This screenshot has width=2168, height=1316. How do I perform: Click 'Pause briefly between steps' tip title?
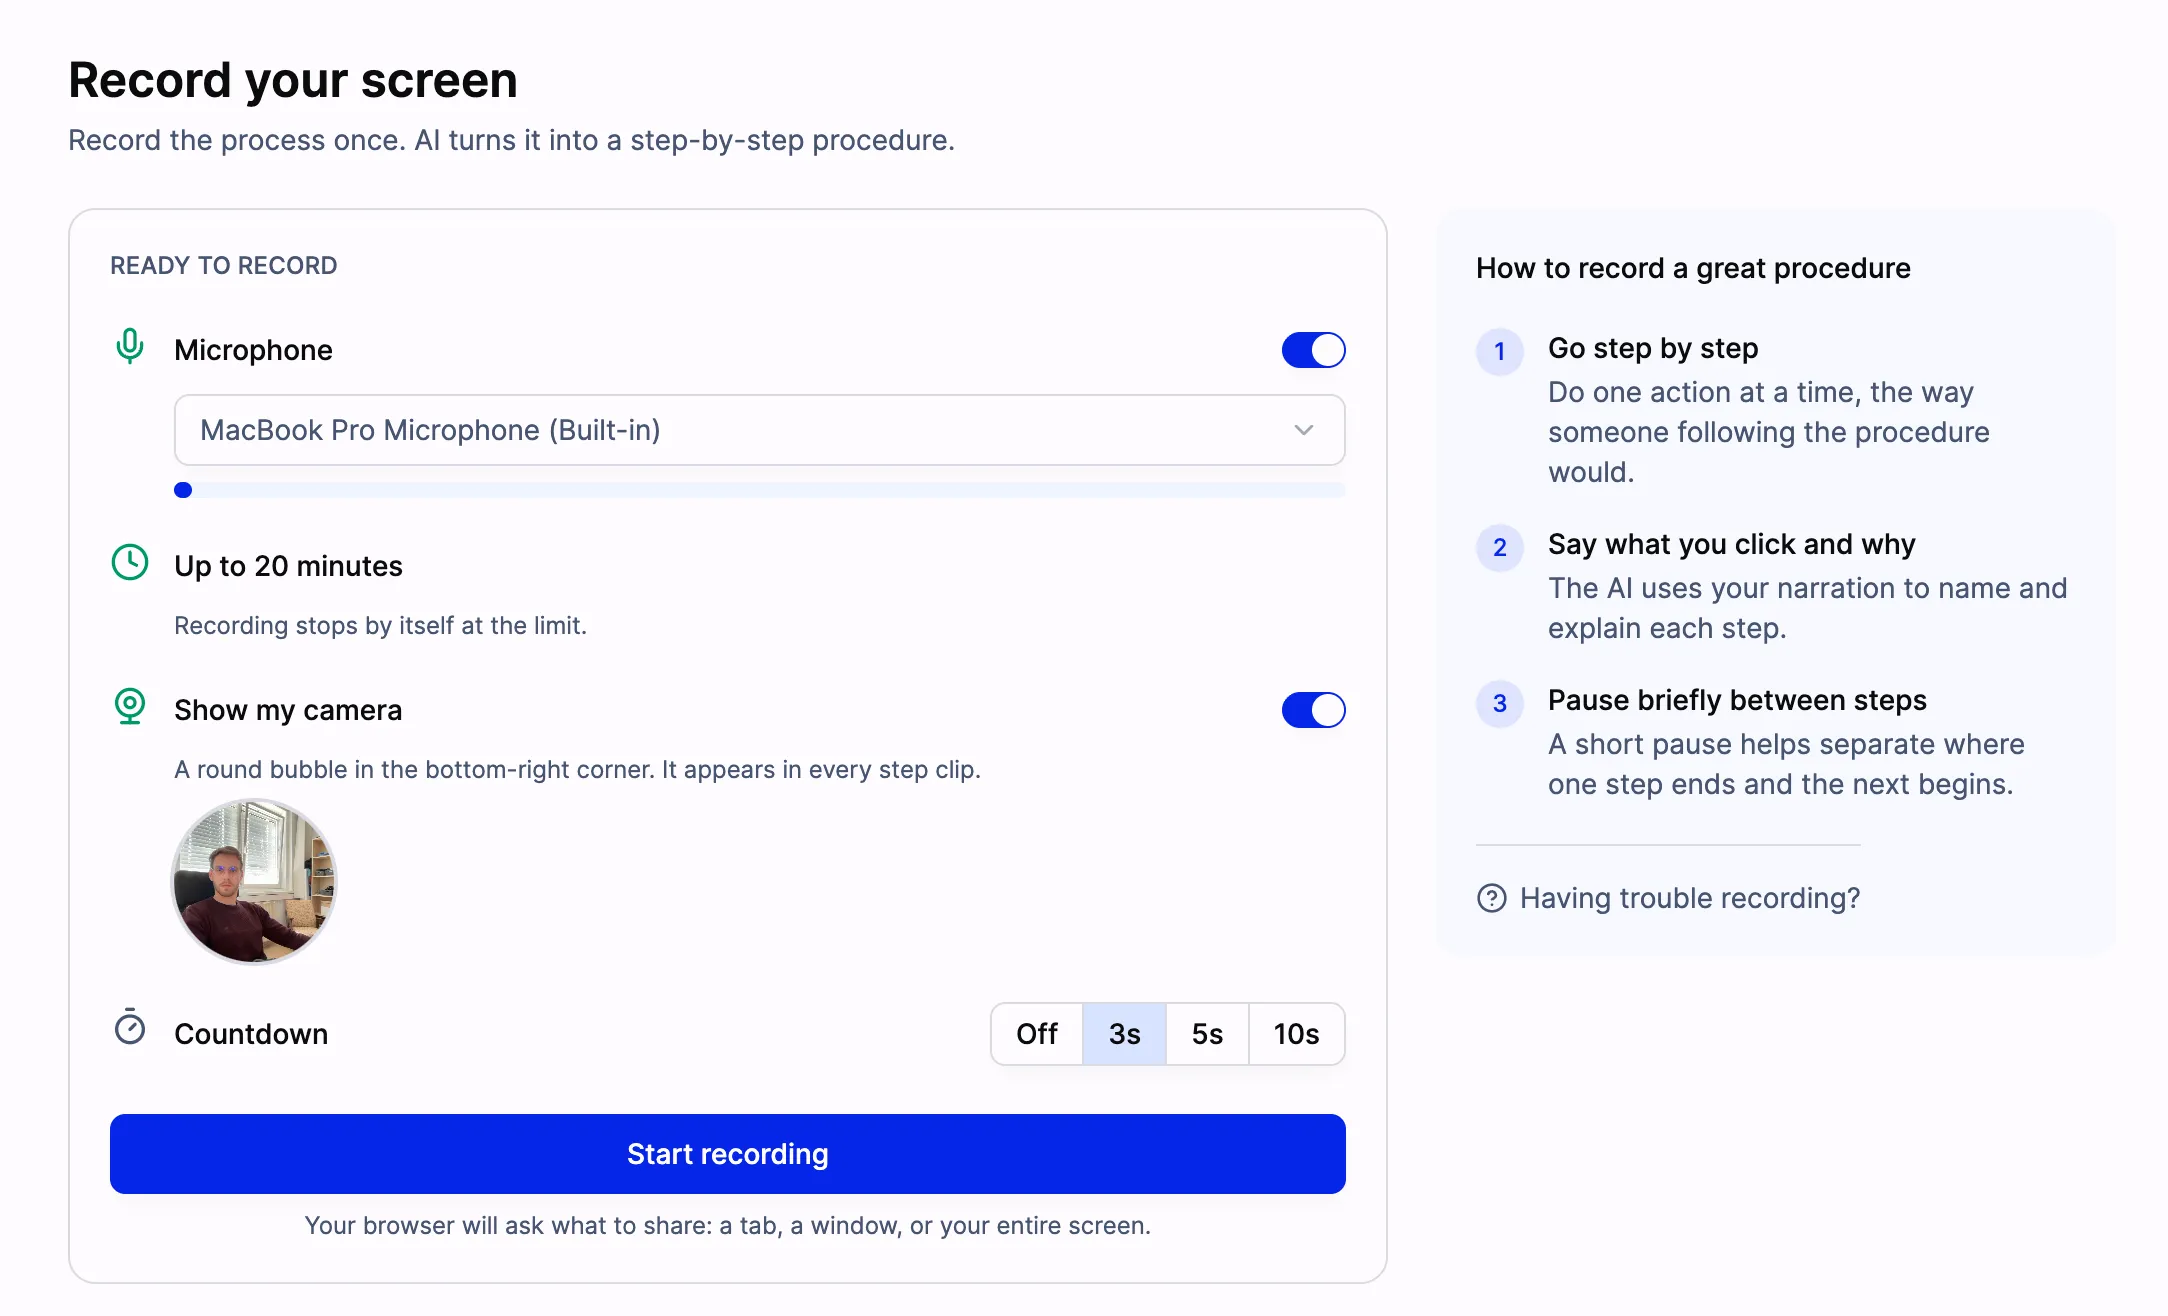tap(1737, 700)
